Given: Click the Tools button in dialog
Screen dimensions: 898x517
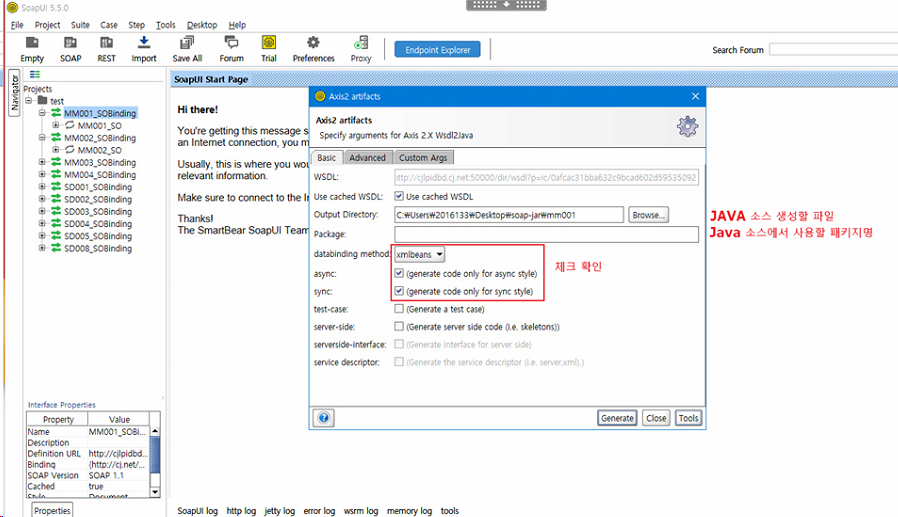Looking at the screenshot, I should [x=688, y=418].
